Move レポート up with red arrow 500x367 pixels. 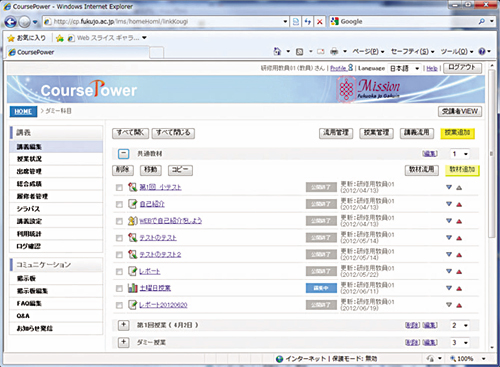tap(459, 272)
